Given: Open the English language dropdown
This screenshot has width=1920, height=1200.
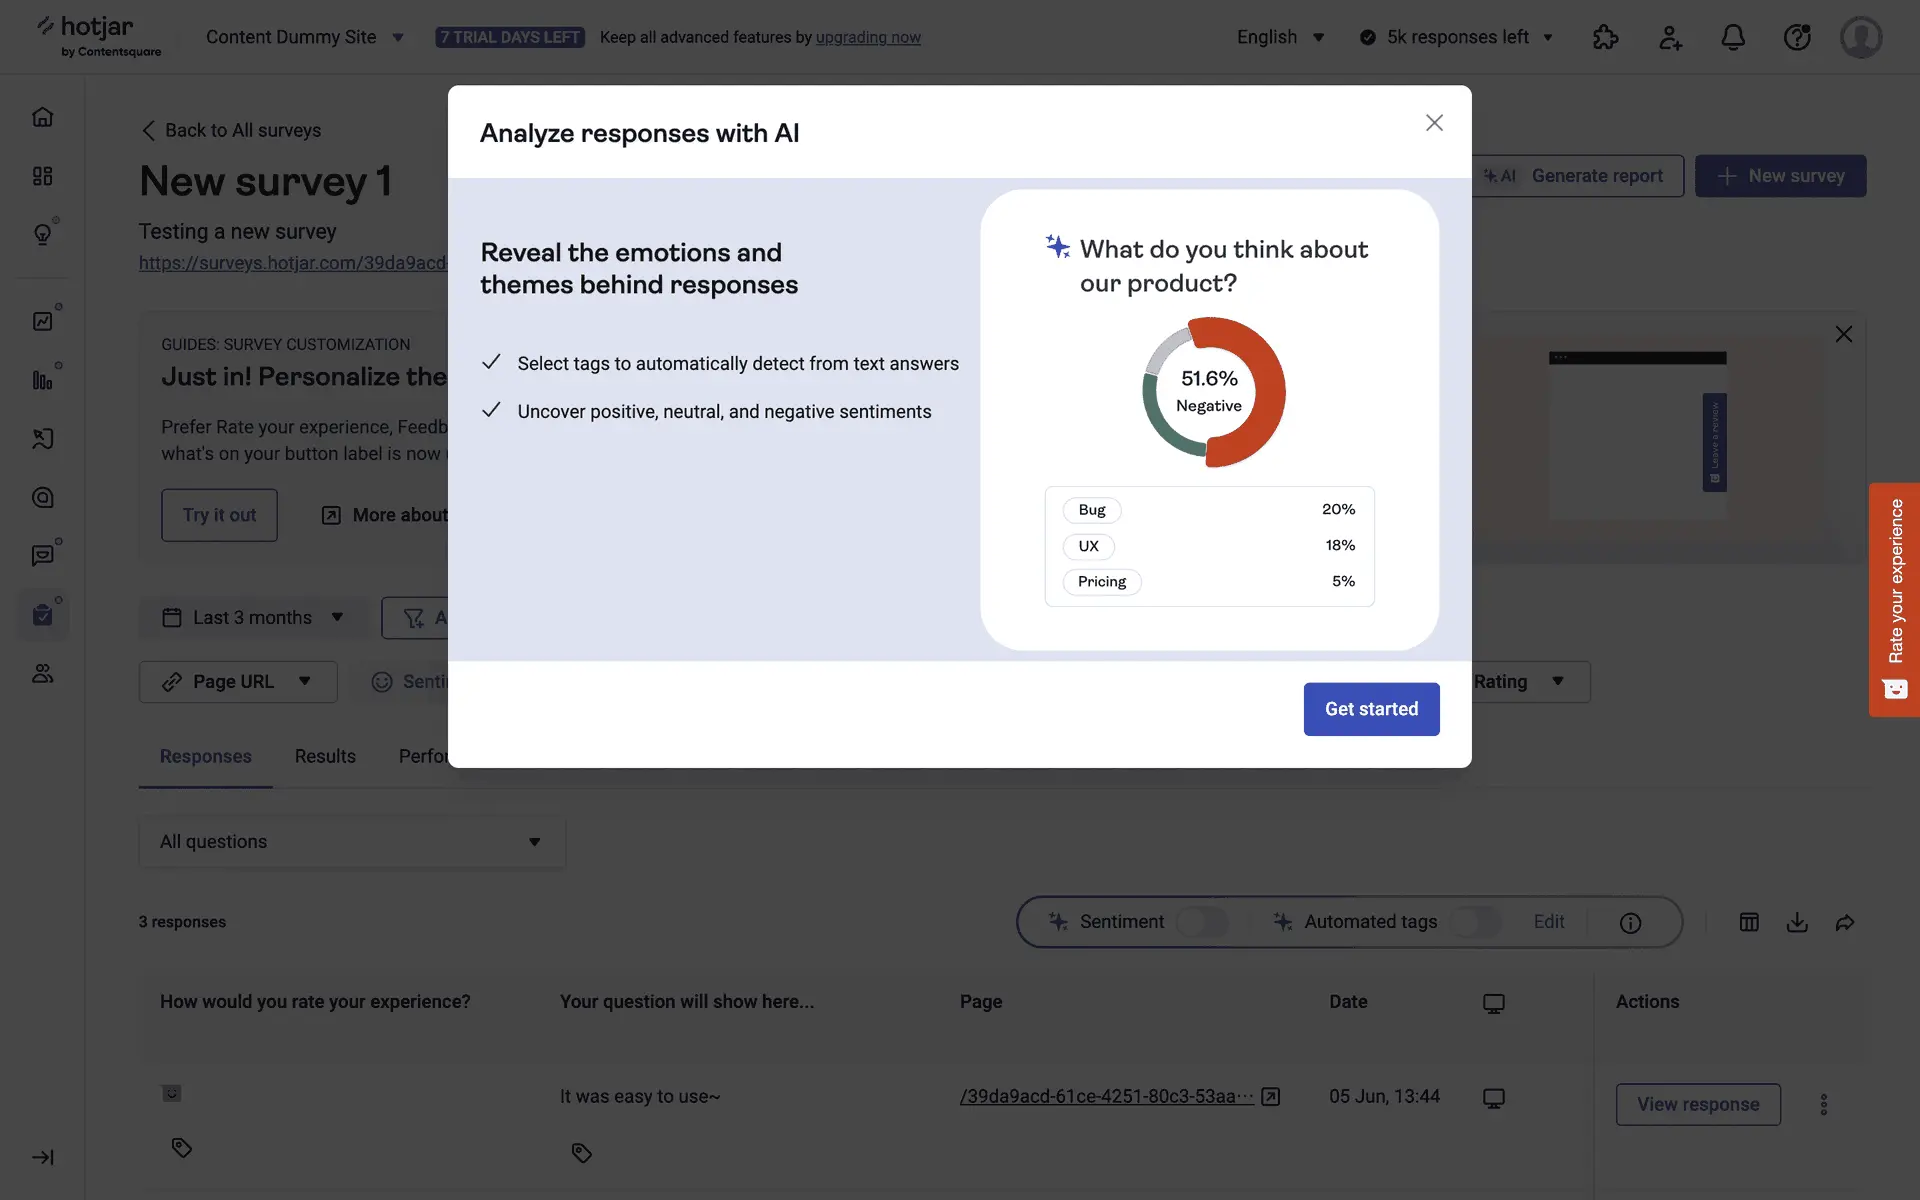Looking at the screenshot, I should pyautogui.click(x=1280, y=38).
